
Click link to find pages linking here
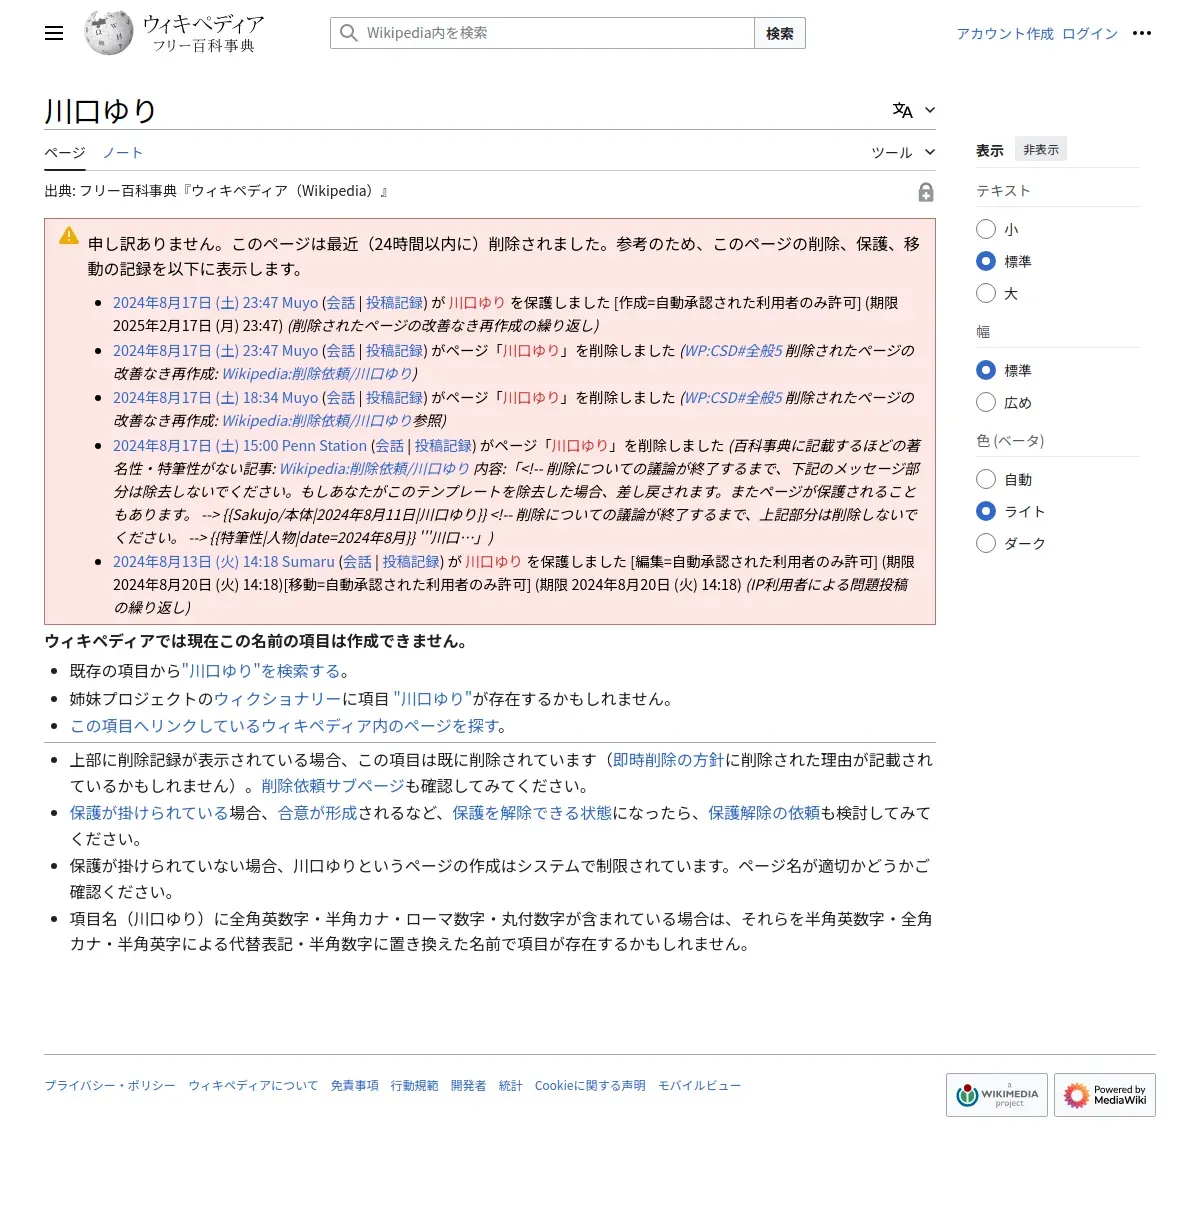click(x=284, y=726)
